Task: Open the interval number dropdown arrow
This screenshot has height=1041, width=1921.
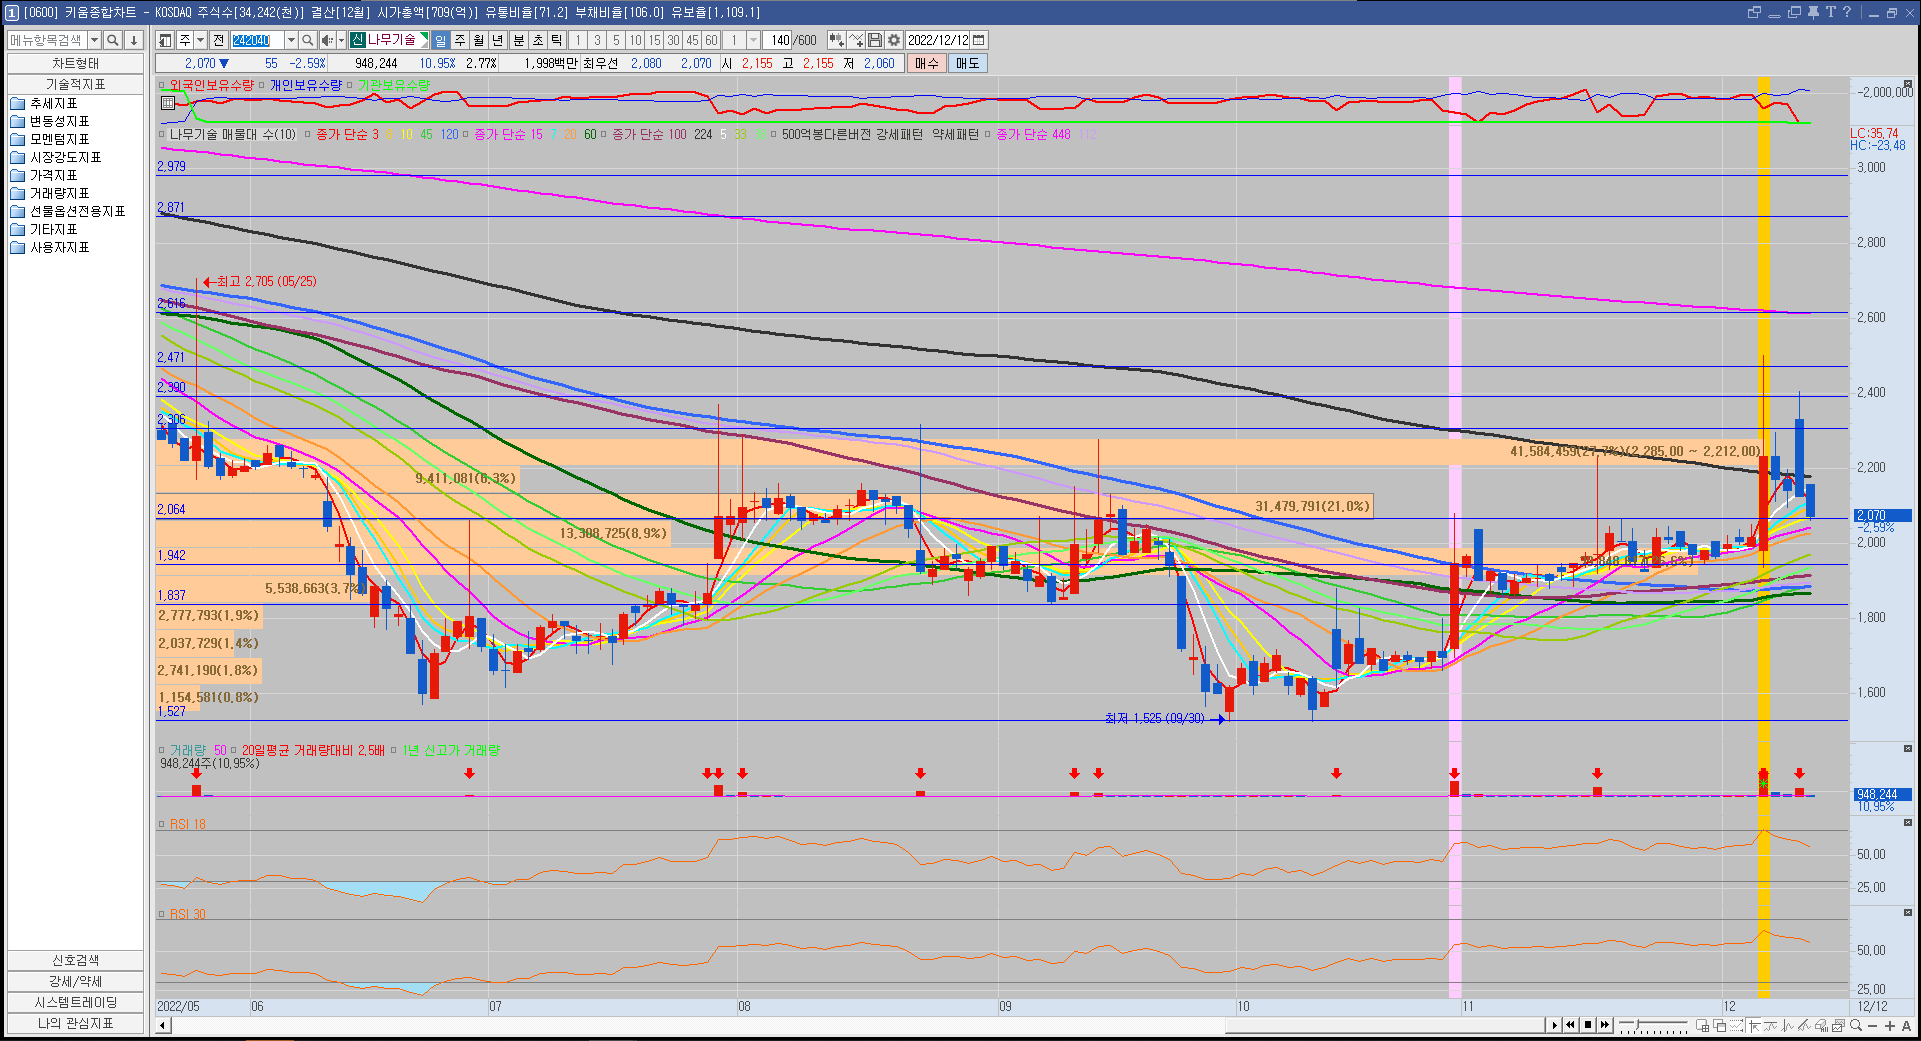Action: click(753, 40)
